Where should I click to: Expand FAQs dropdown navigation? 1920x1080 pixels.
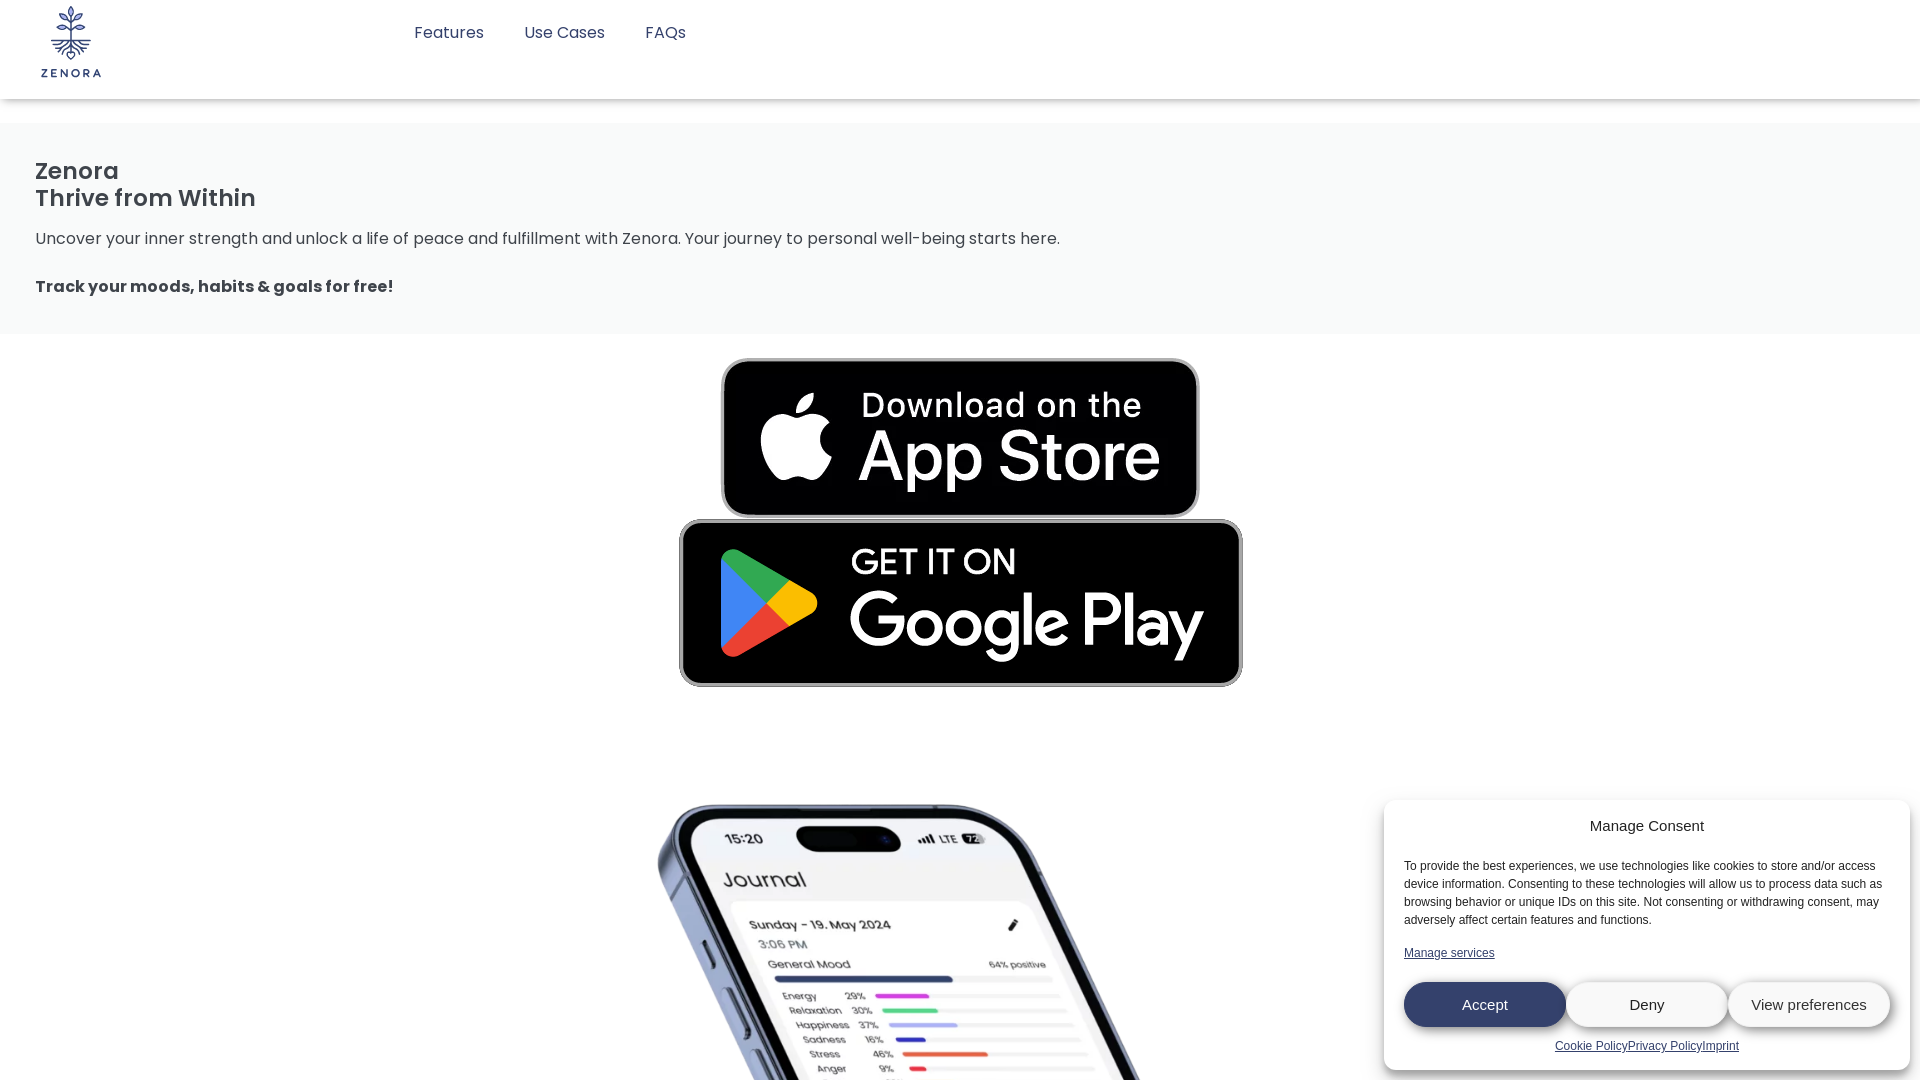[x=665, y=32]
